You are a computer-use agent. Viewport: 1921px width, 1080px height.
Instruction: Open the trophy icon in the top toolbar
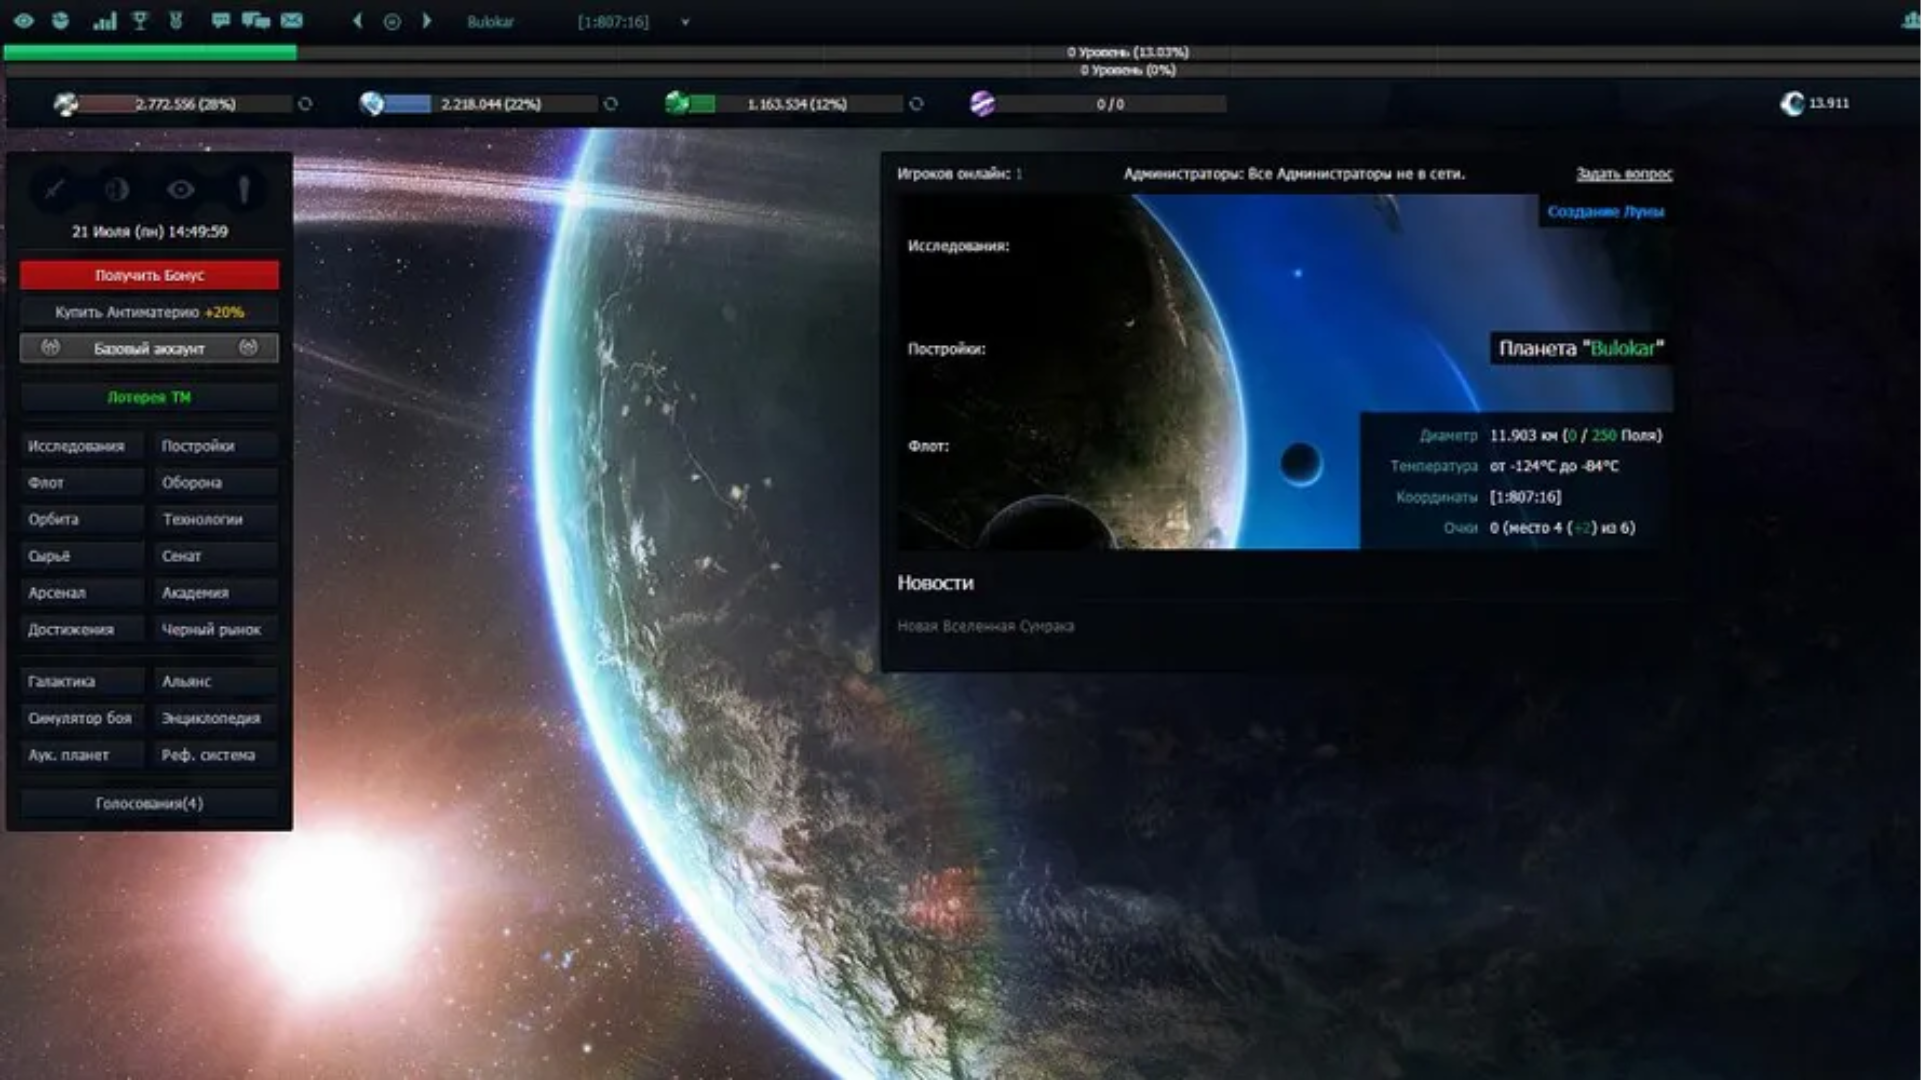[140, 20]
